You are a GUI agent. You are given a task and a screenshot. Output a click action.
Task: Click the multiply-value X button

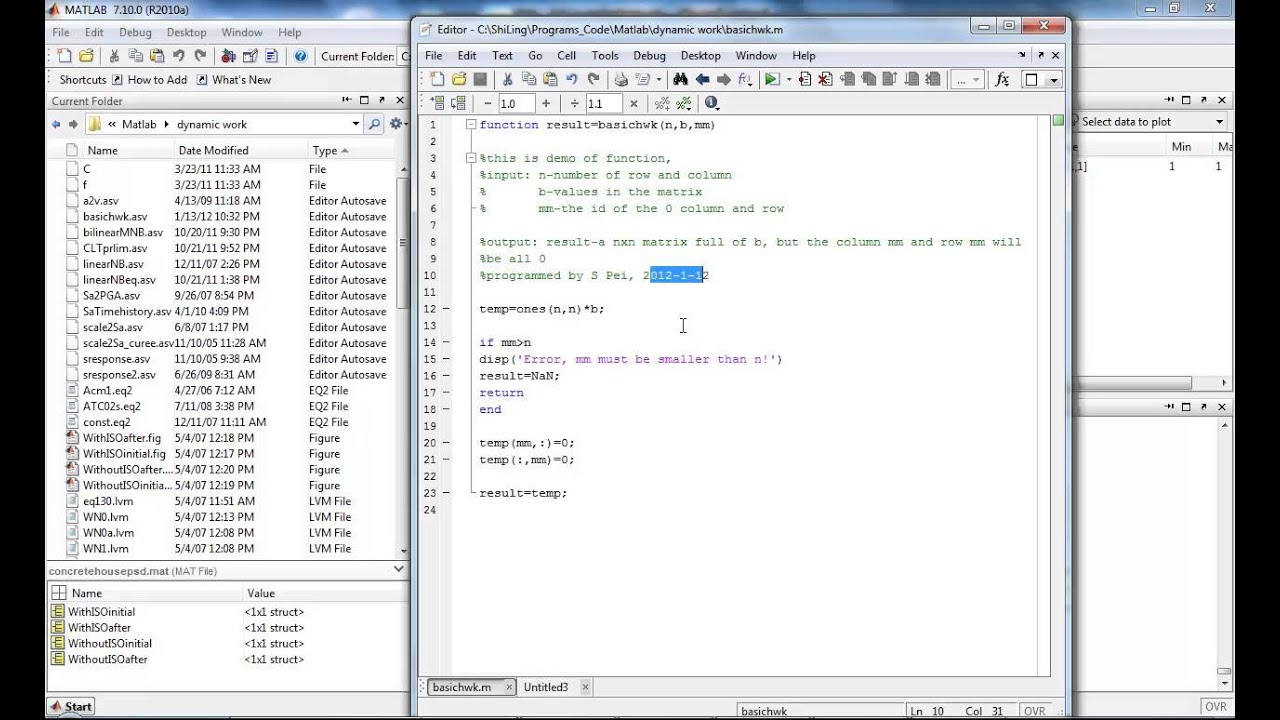[x=634, y=103]
